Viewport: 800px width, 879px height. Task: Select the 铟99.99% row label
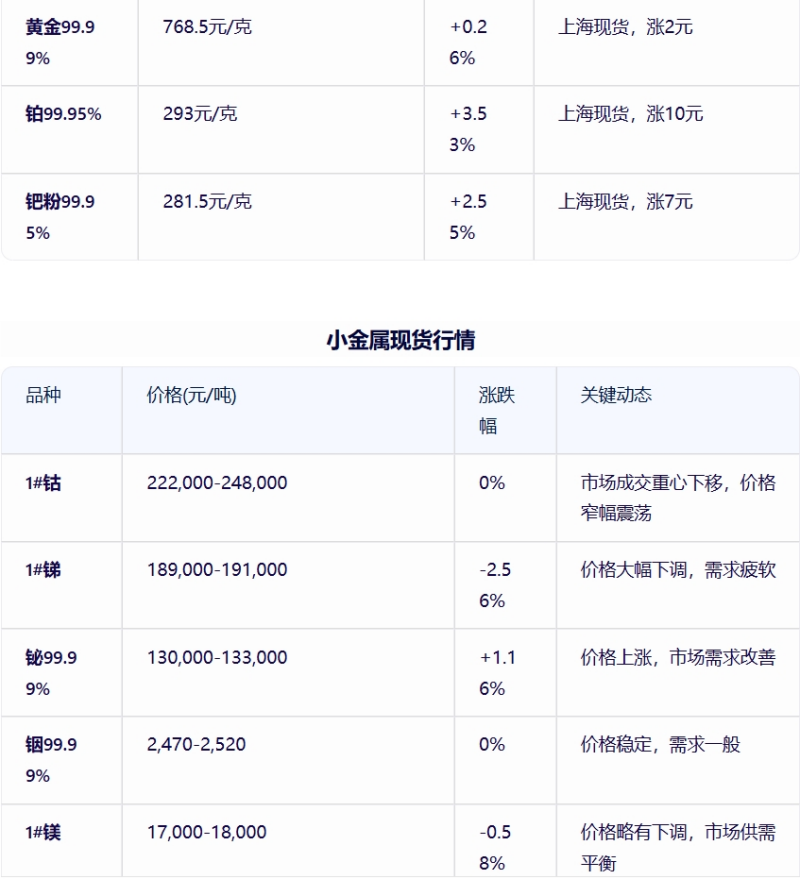point(51,760)
